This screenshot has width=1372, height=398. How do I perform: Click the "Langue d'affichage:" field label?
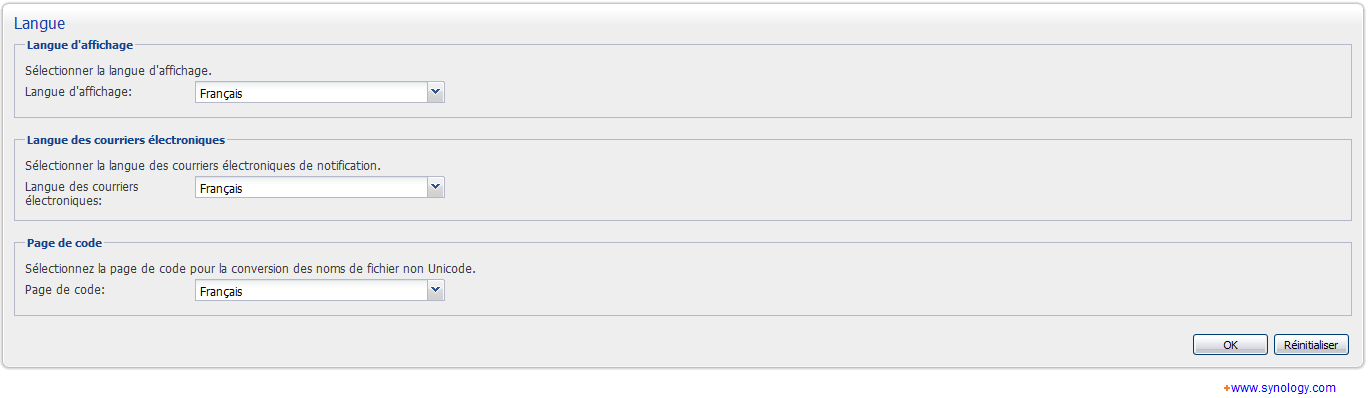point(79,92)
